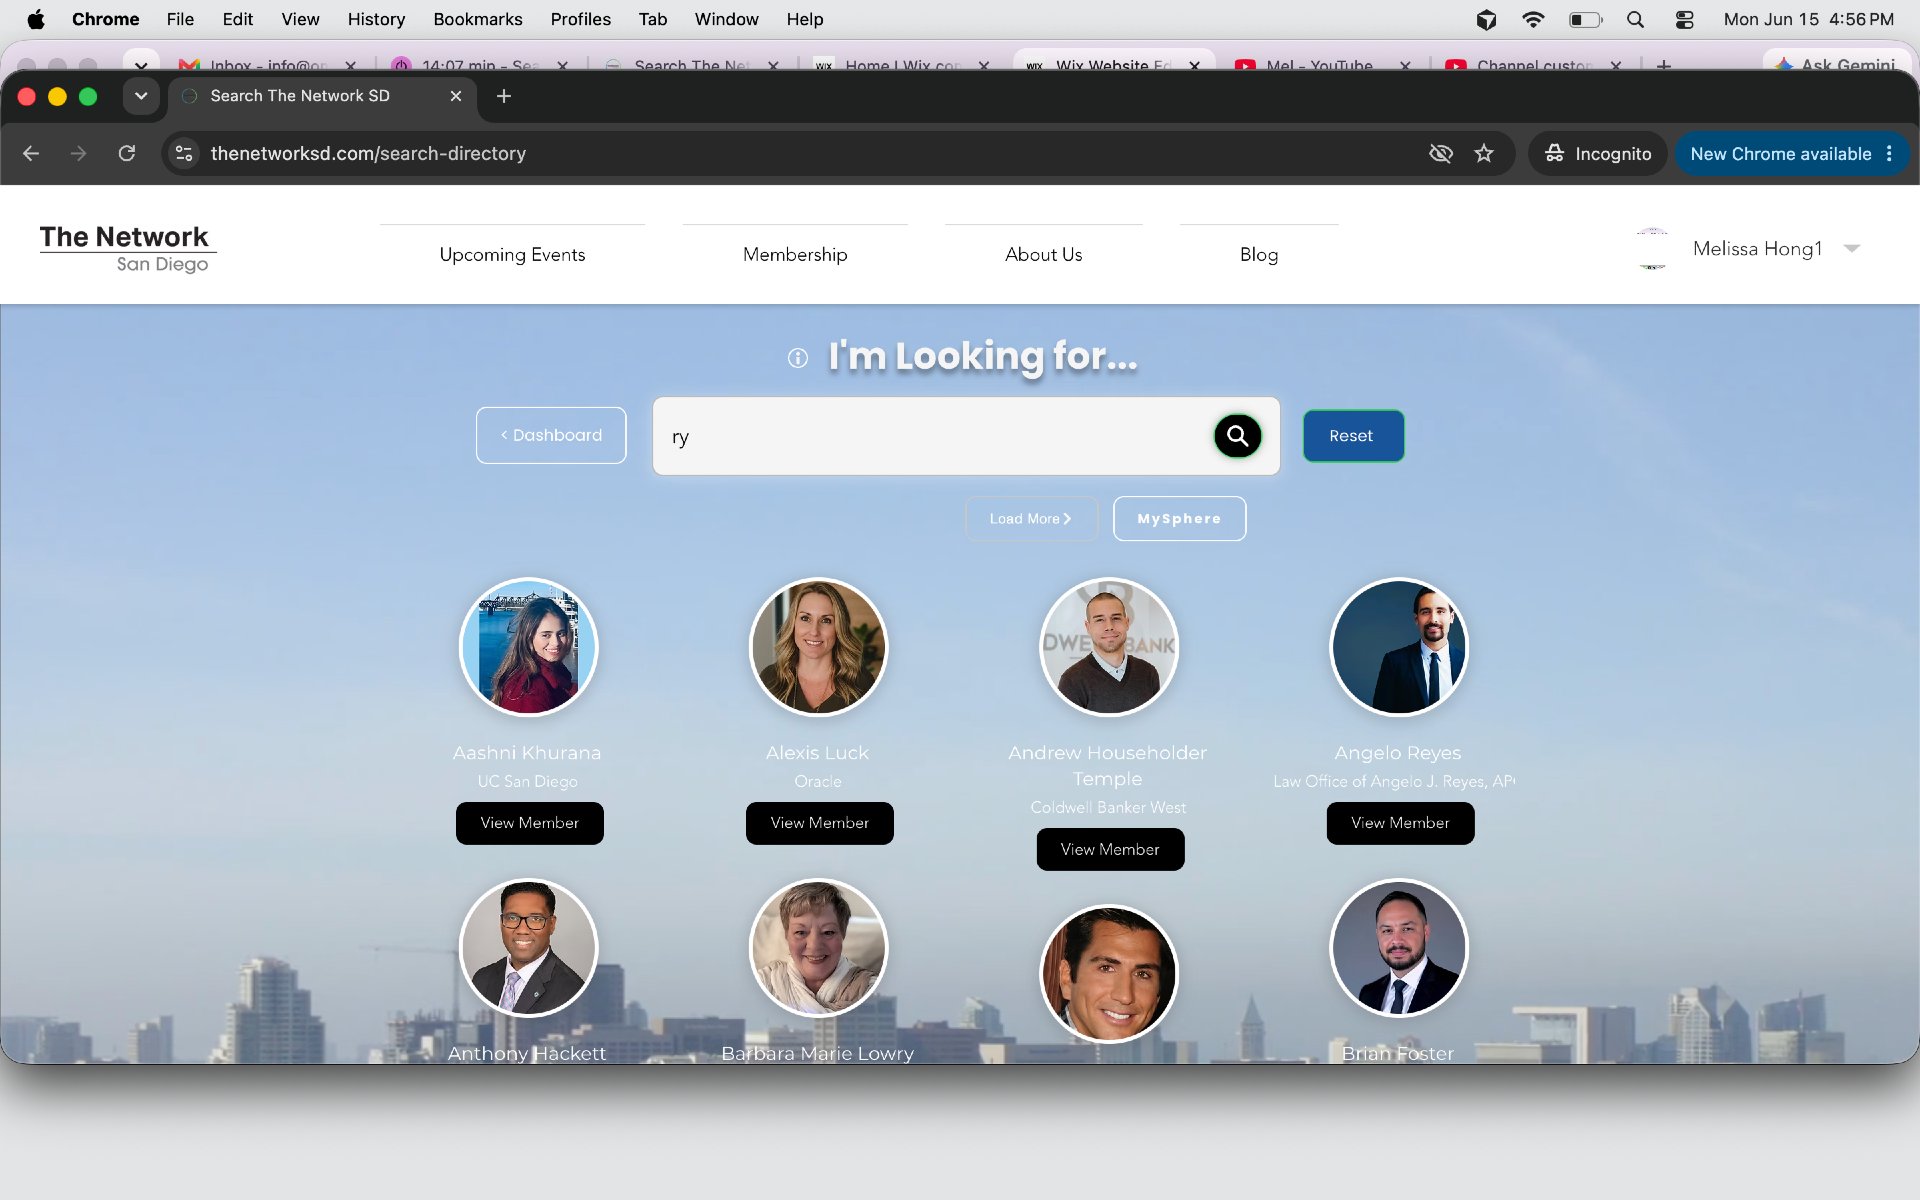This screenshot has height=1200, width=1920.
Task: Click the MySphere button
Action: (x=1179, y=519)
